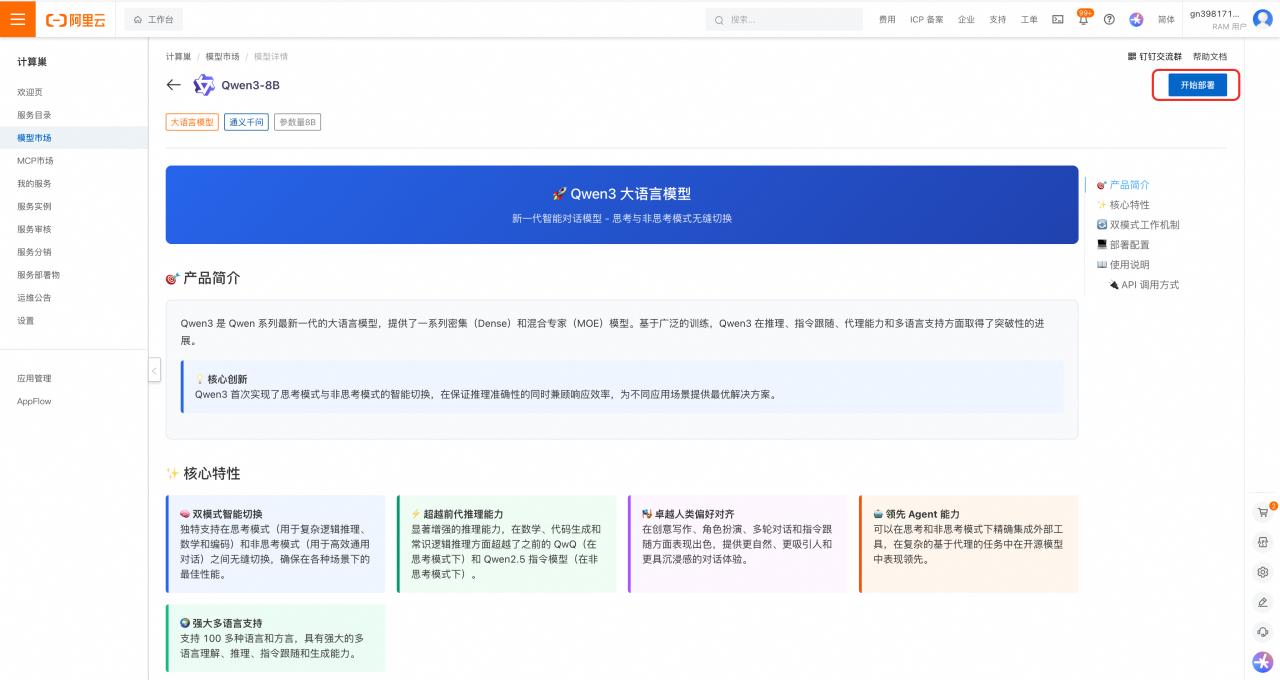
Task: Click the 核心创新 callout heading
Action: [x=221, y=380]
